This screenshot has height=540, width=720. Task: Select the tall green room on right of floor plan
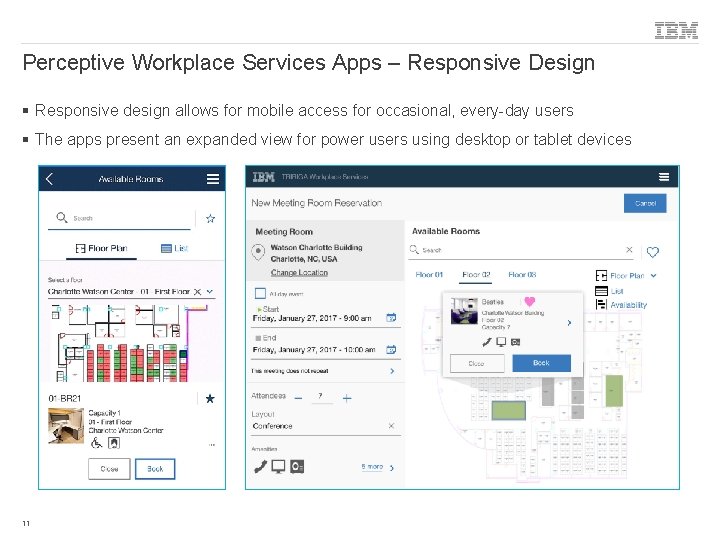click(614, 391)
